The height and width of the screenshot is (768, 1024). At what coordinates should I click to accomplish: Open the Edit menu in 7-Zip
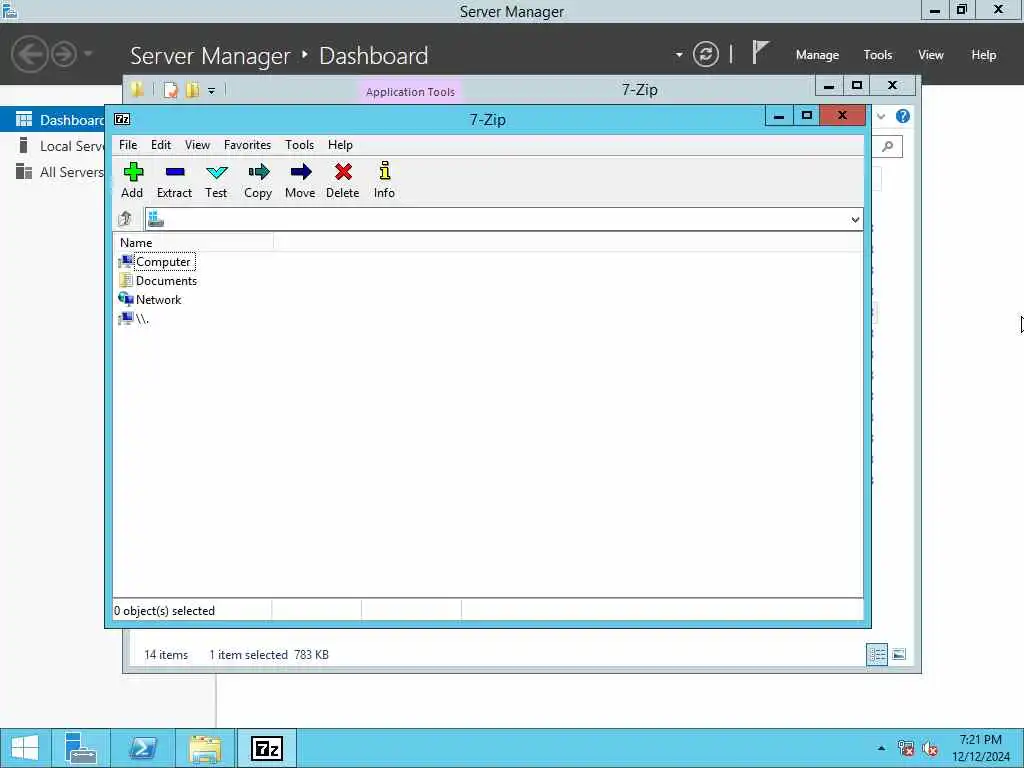(x=161, y=145)
